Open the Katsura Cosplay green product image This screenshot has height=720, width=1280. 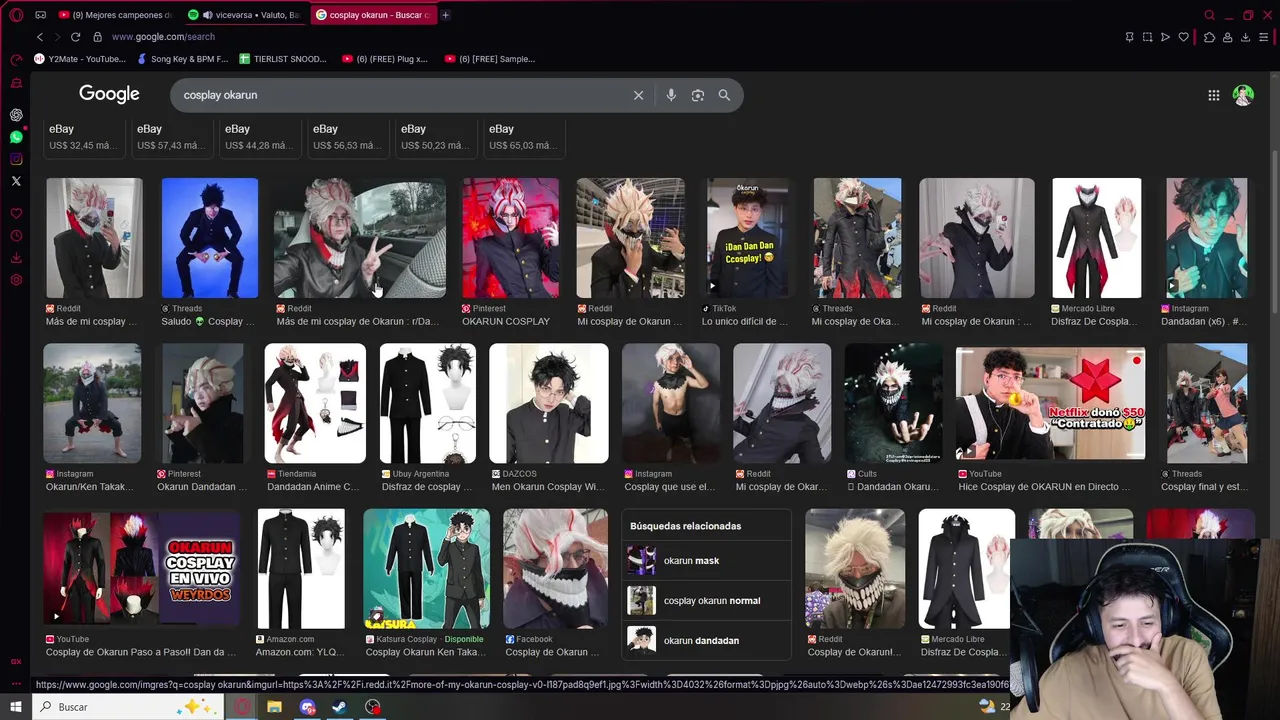click(427, 568)
